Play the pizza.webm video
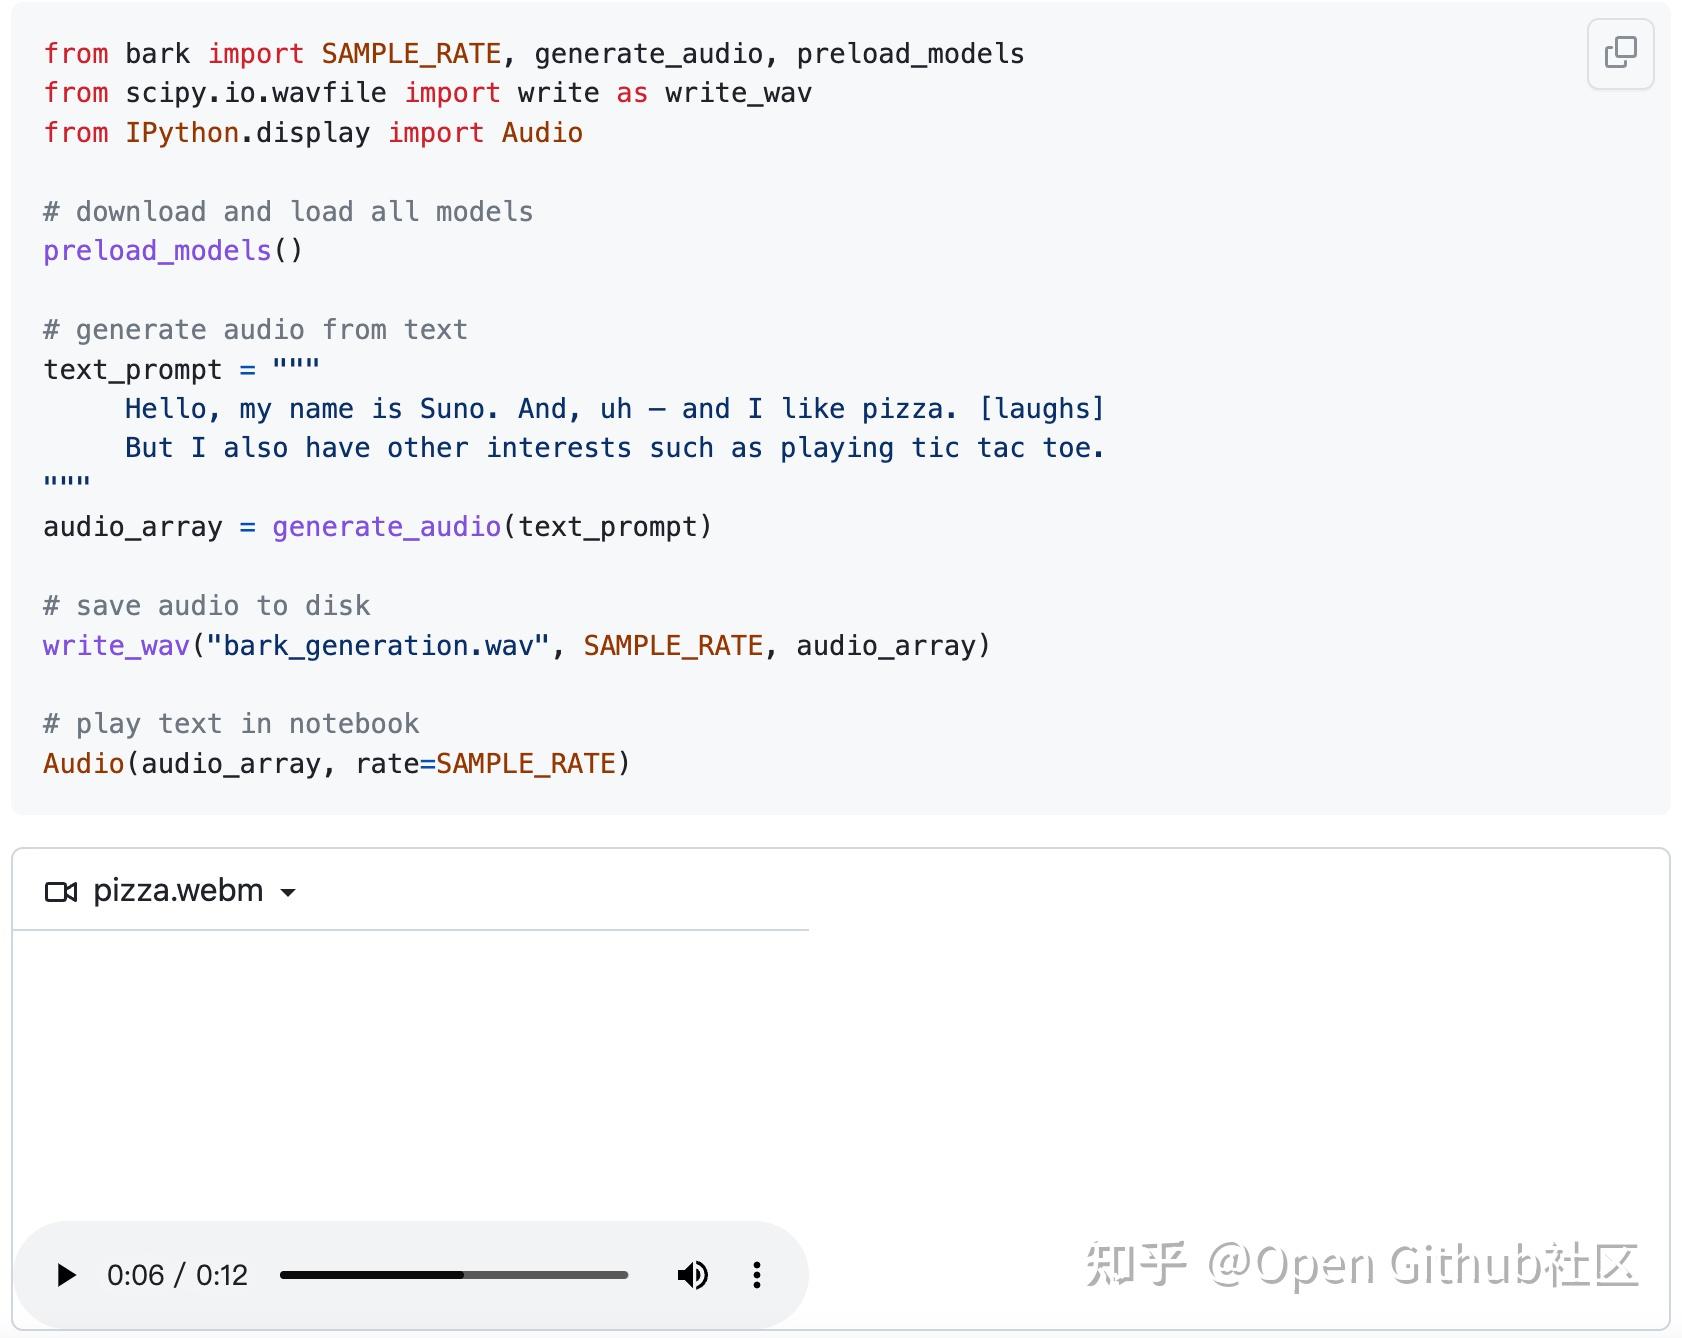Screen dimensions: 1682x1338 click(66, 1275)
